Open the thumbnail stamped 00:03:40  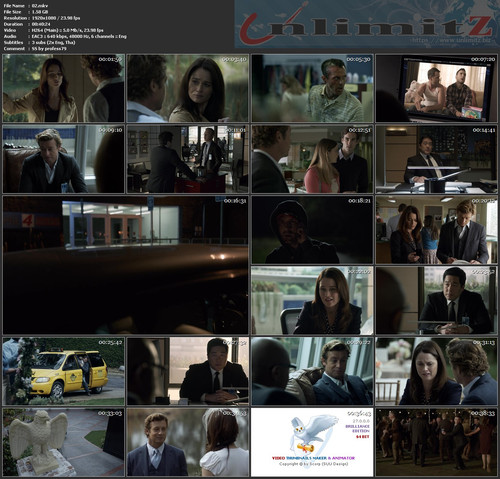coord(188,88)
